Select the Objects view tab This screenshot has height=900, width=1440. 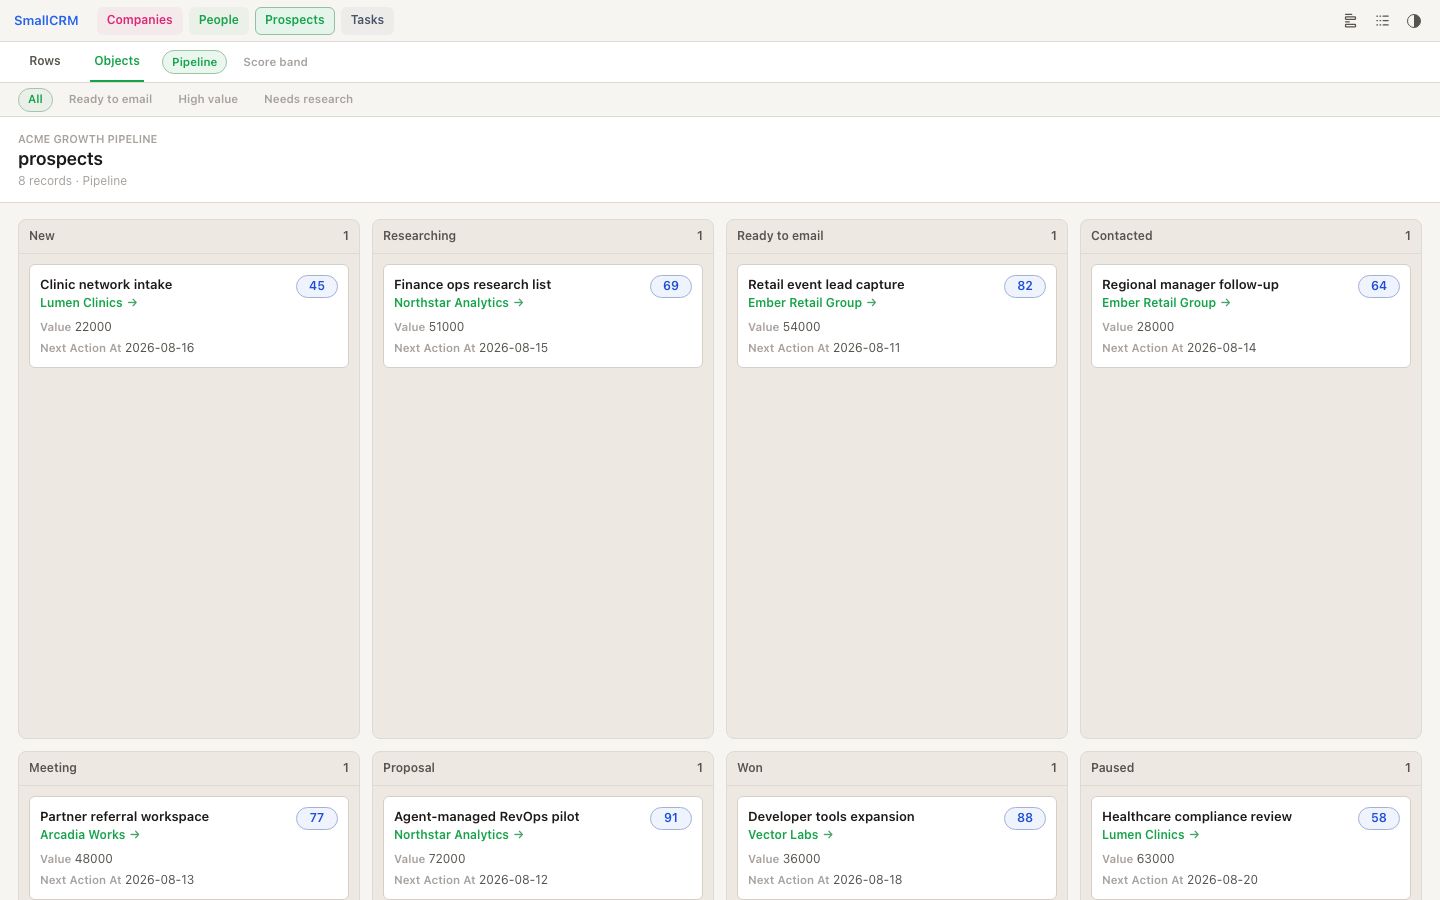tap(117, 61)
